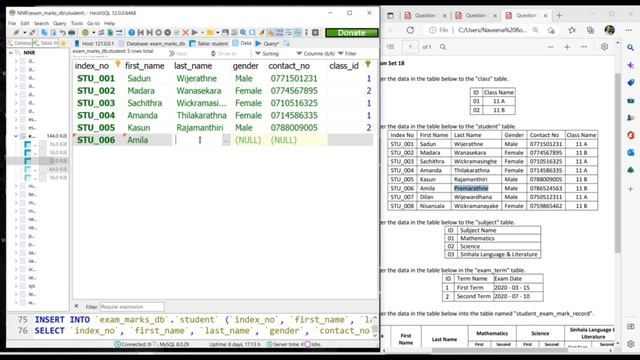Open Edge tab actions menu icon
640x360 pixels.
(x=390, y=16)
